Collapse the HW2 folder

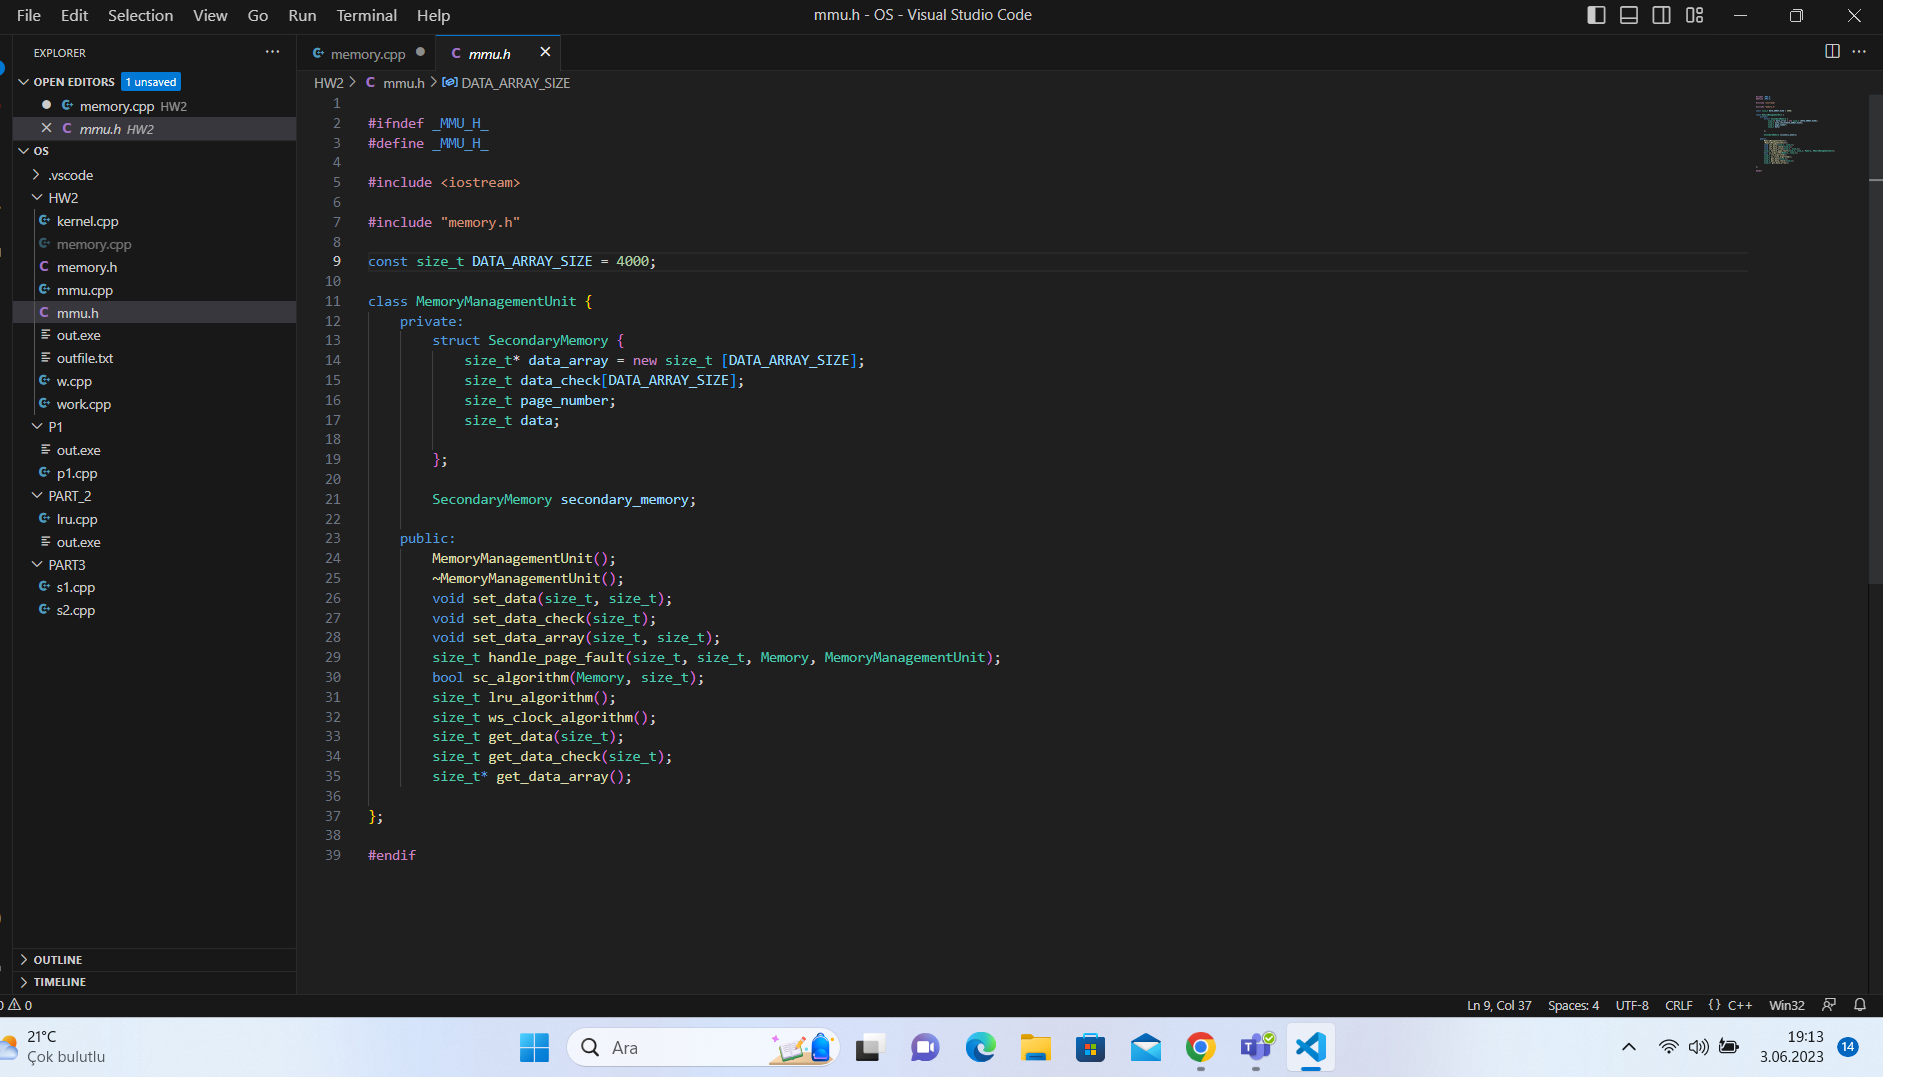pos(63,198)
